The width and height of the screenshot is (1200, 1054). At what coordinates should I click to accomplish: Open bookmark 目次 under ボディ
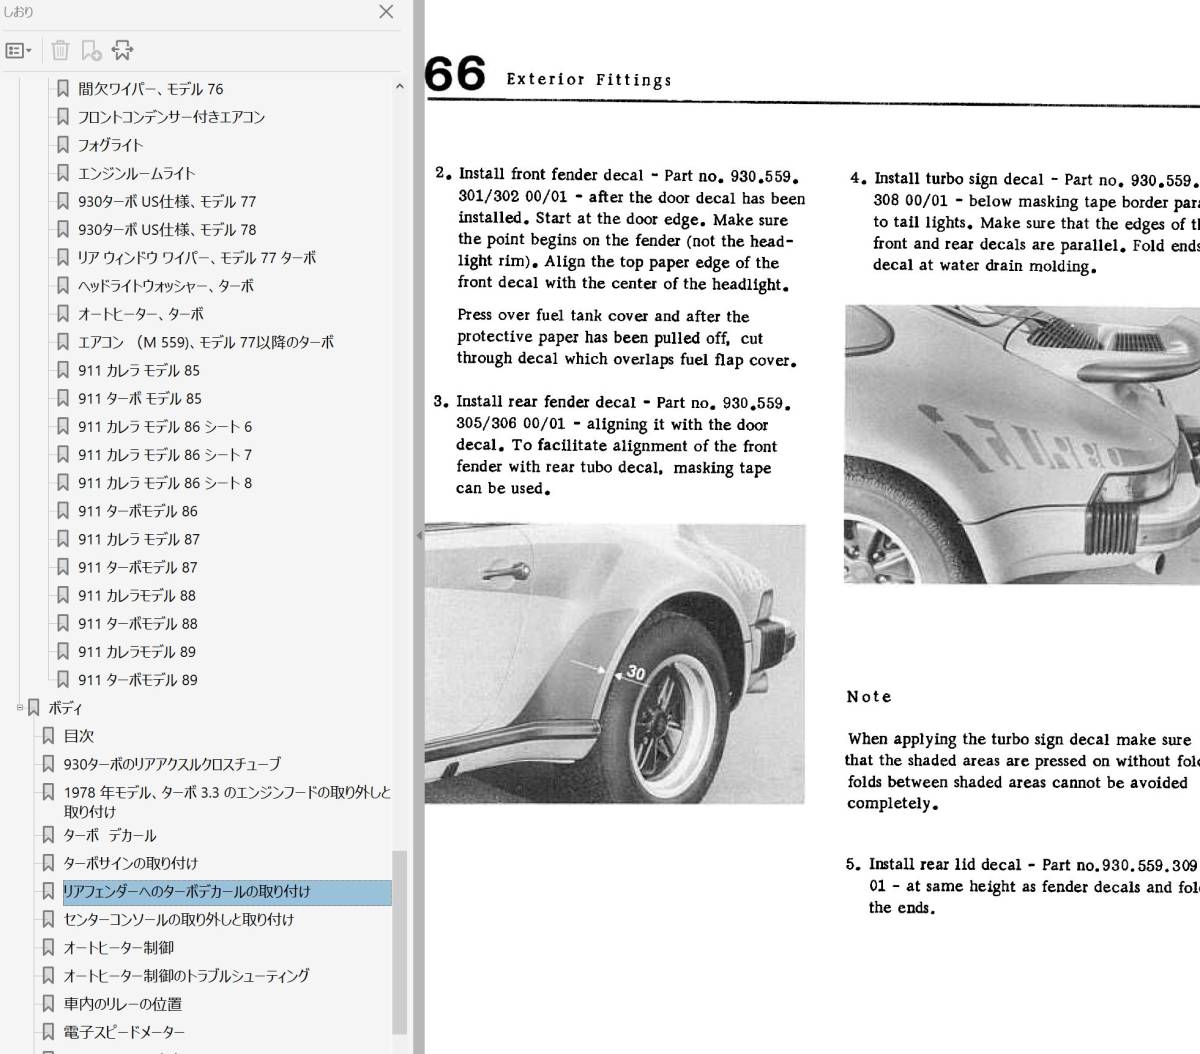78,735
